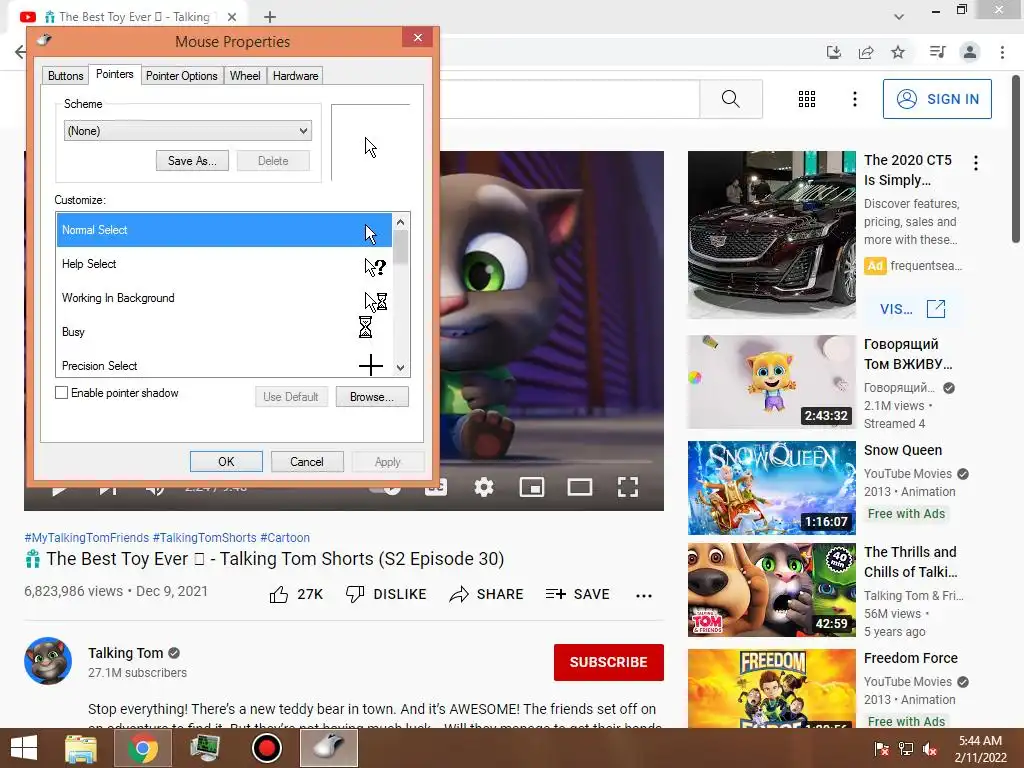Switch to the Wheel tab
The image size is (1024, 768).
coord(245,76)
